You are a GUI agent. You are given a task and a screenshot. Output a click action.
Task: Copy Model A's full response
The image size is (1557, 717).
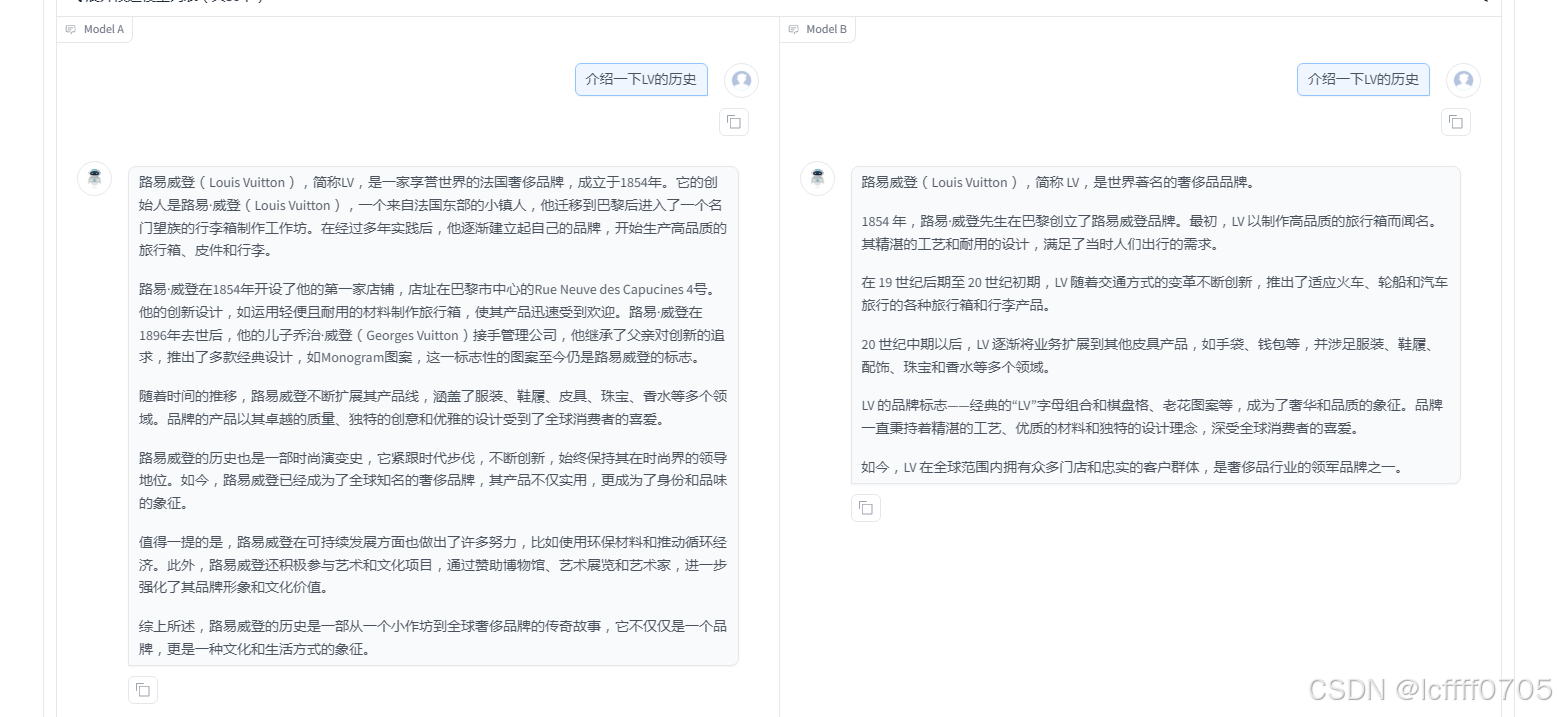[x=143, y=690]
